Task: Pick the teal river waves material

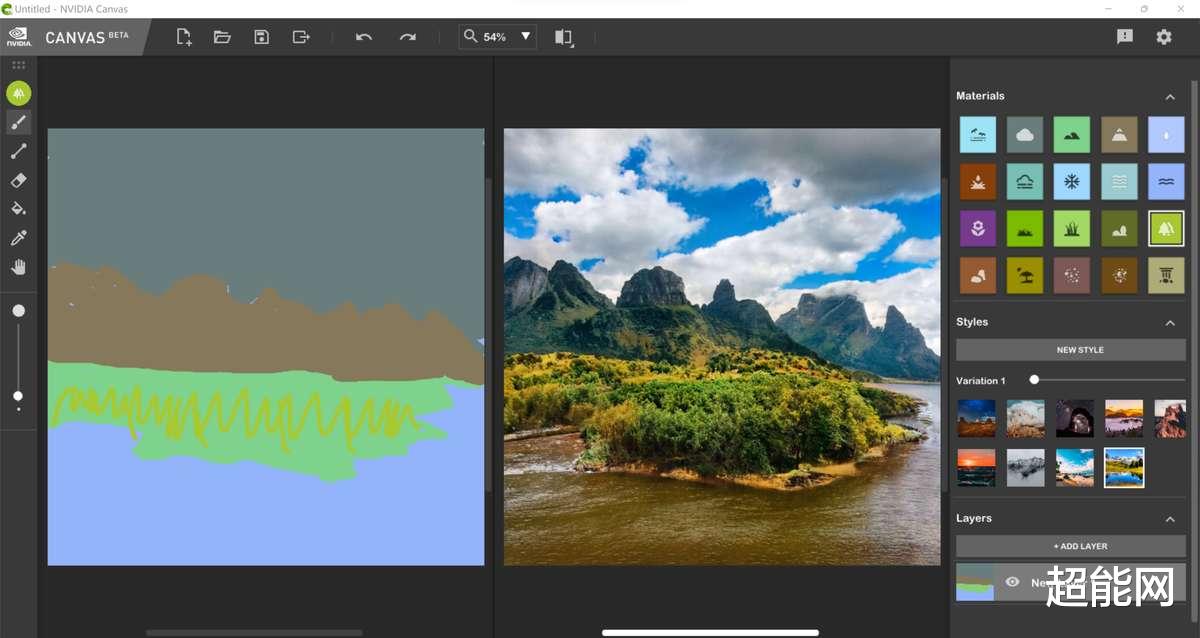Action: point(1119,181)
